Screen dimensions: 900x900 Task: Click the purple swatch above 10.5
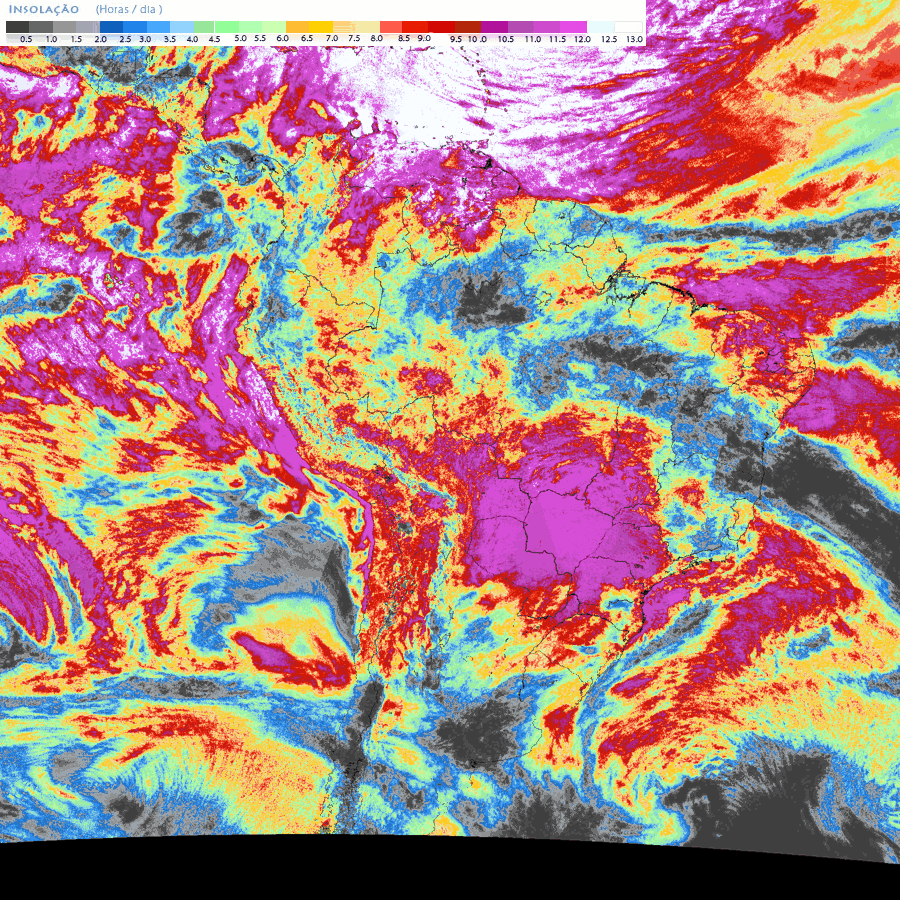click(495, 27)
